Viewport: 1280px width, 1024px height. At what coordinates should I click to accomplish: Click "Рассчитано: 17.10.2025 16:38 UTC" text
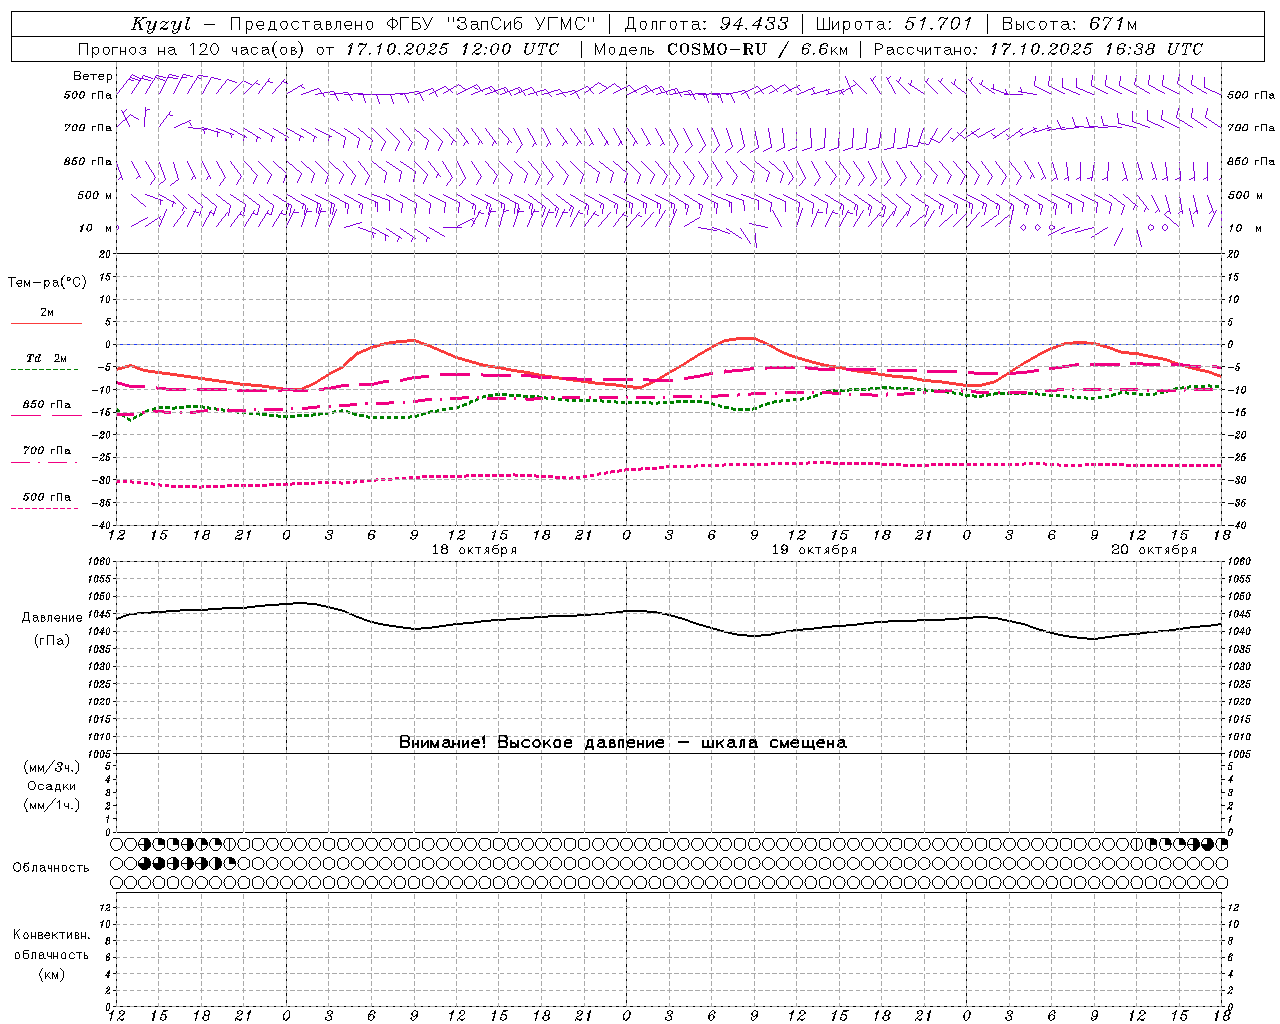[1038, 49]
